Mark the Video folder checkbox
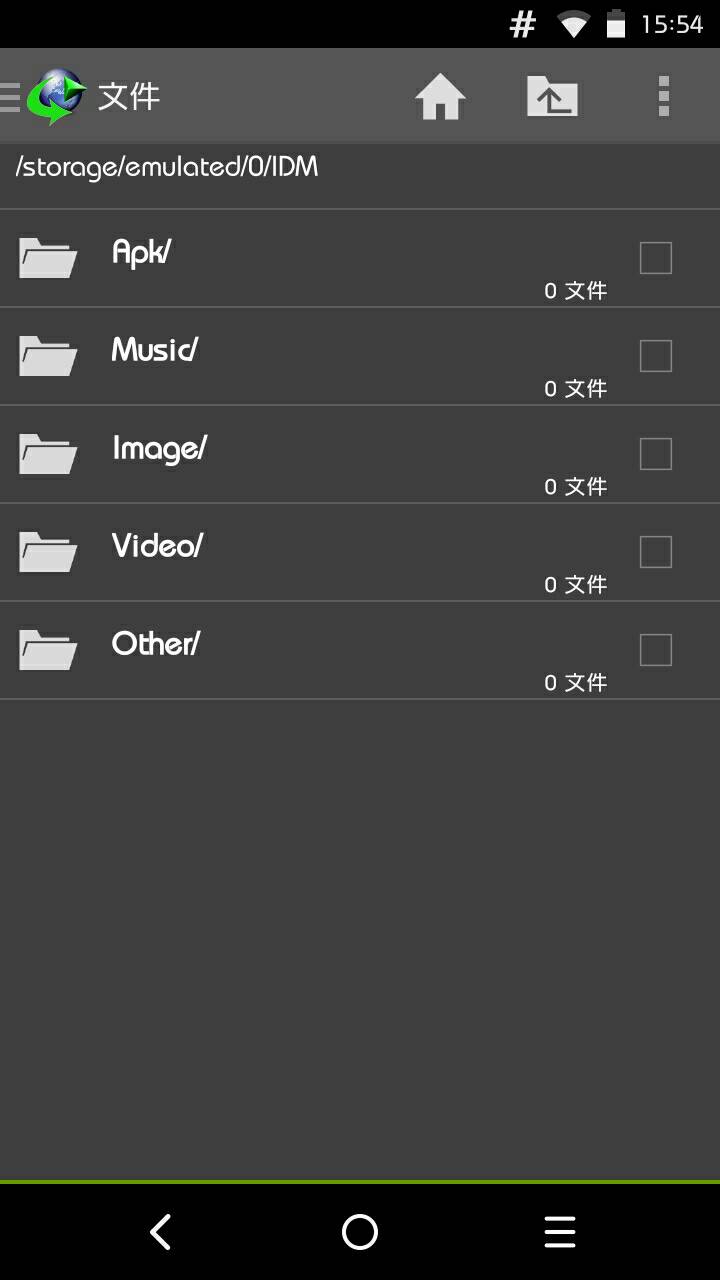This screenshot has width=720, height=1280. (x=655, y=552)
